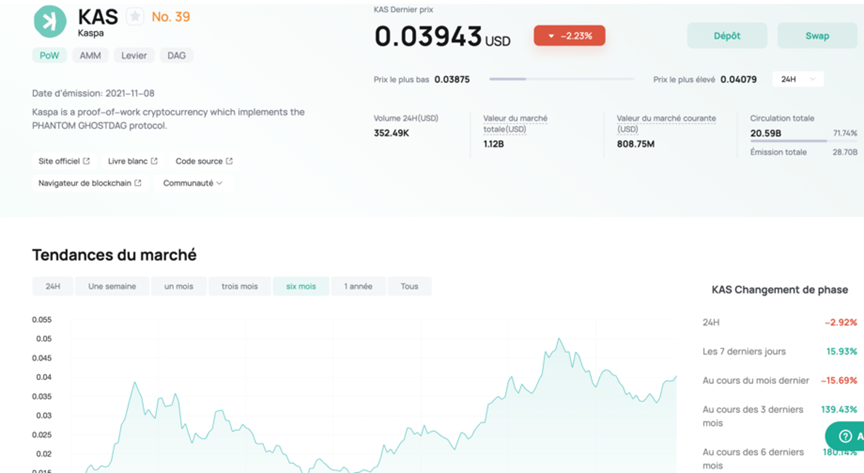Click the Les 7 derniers jours 15.93% value
This screenshot has height=473, width=864.
pos(841,351)
